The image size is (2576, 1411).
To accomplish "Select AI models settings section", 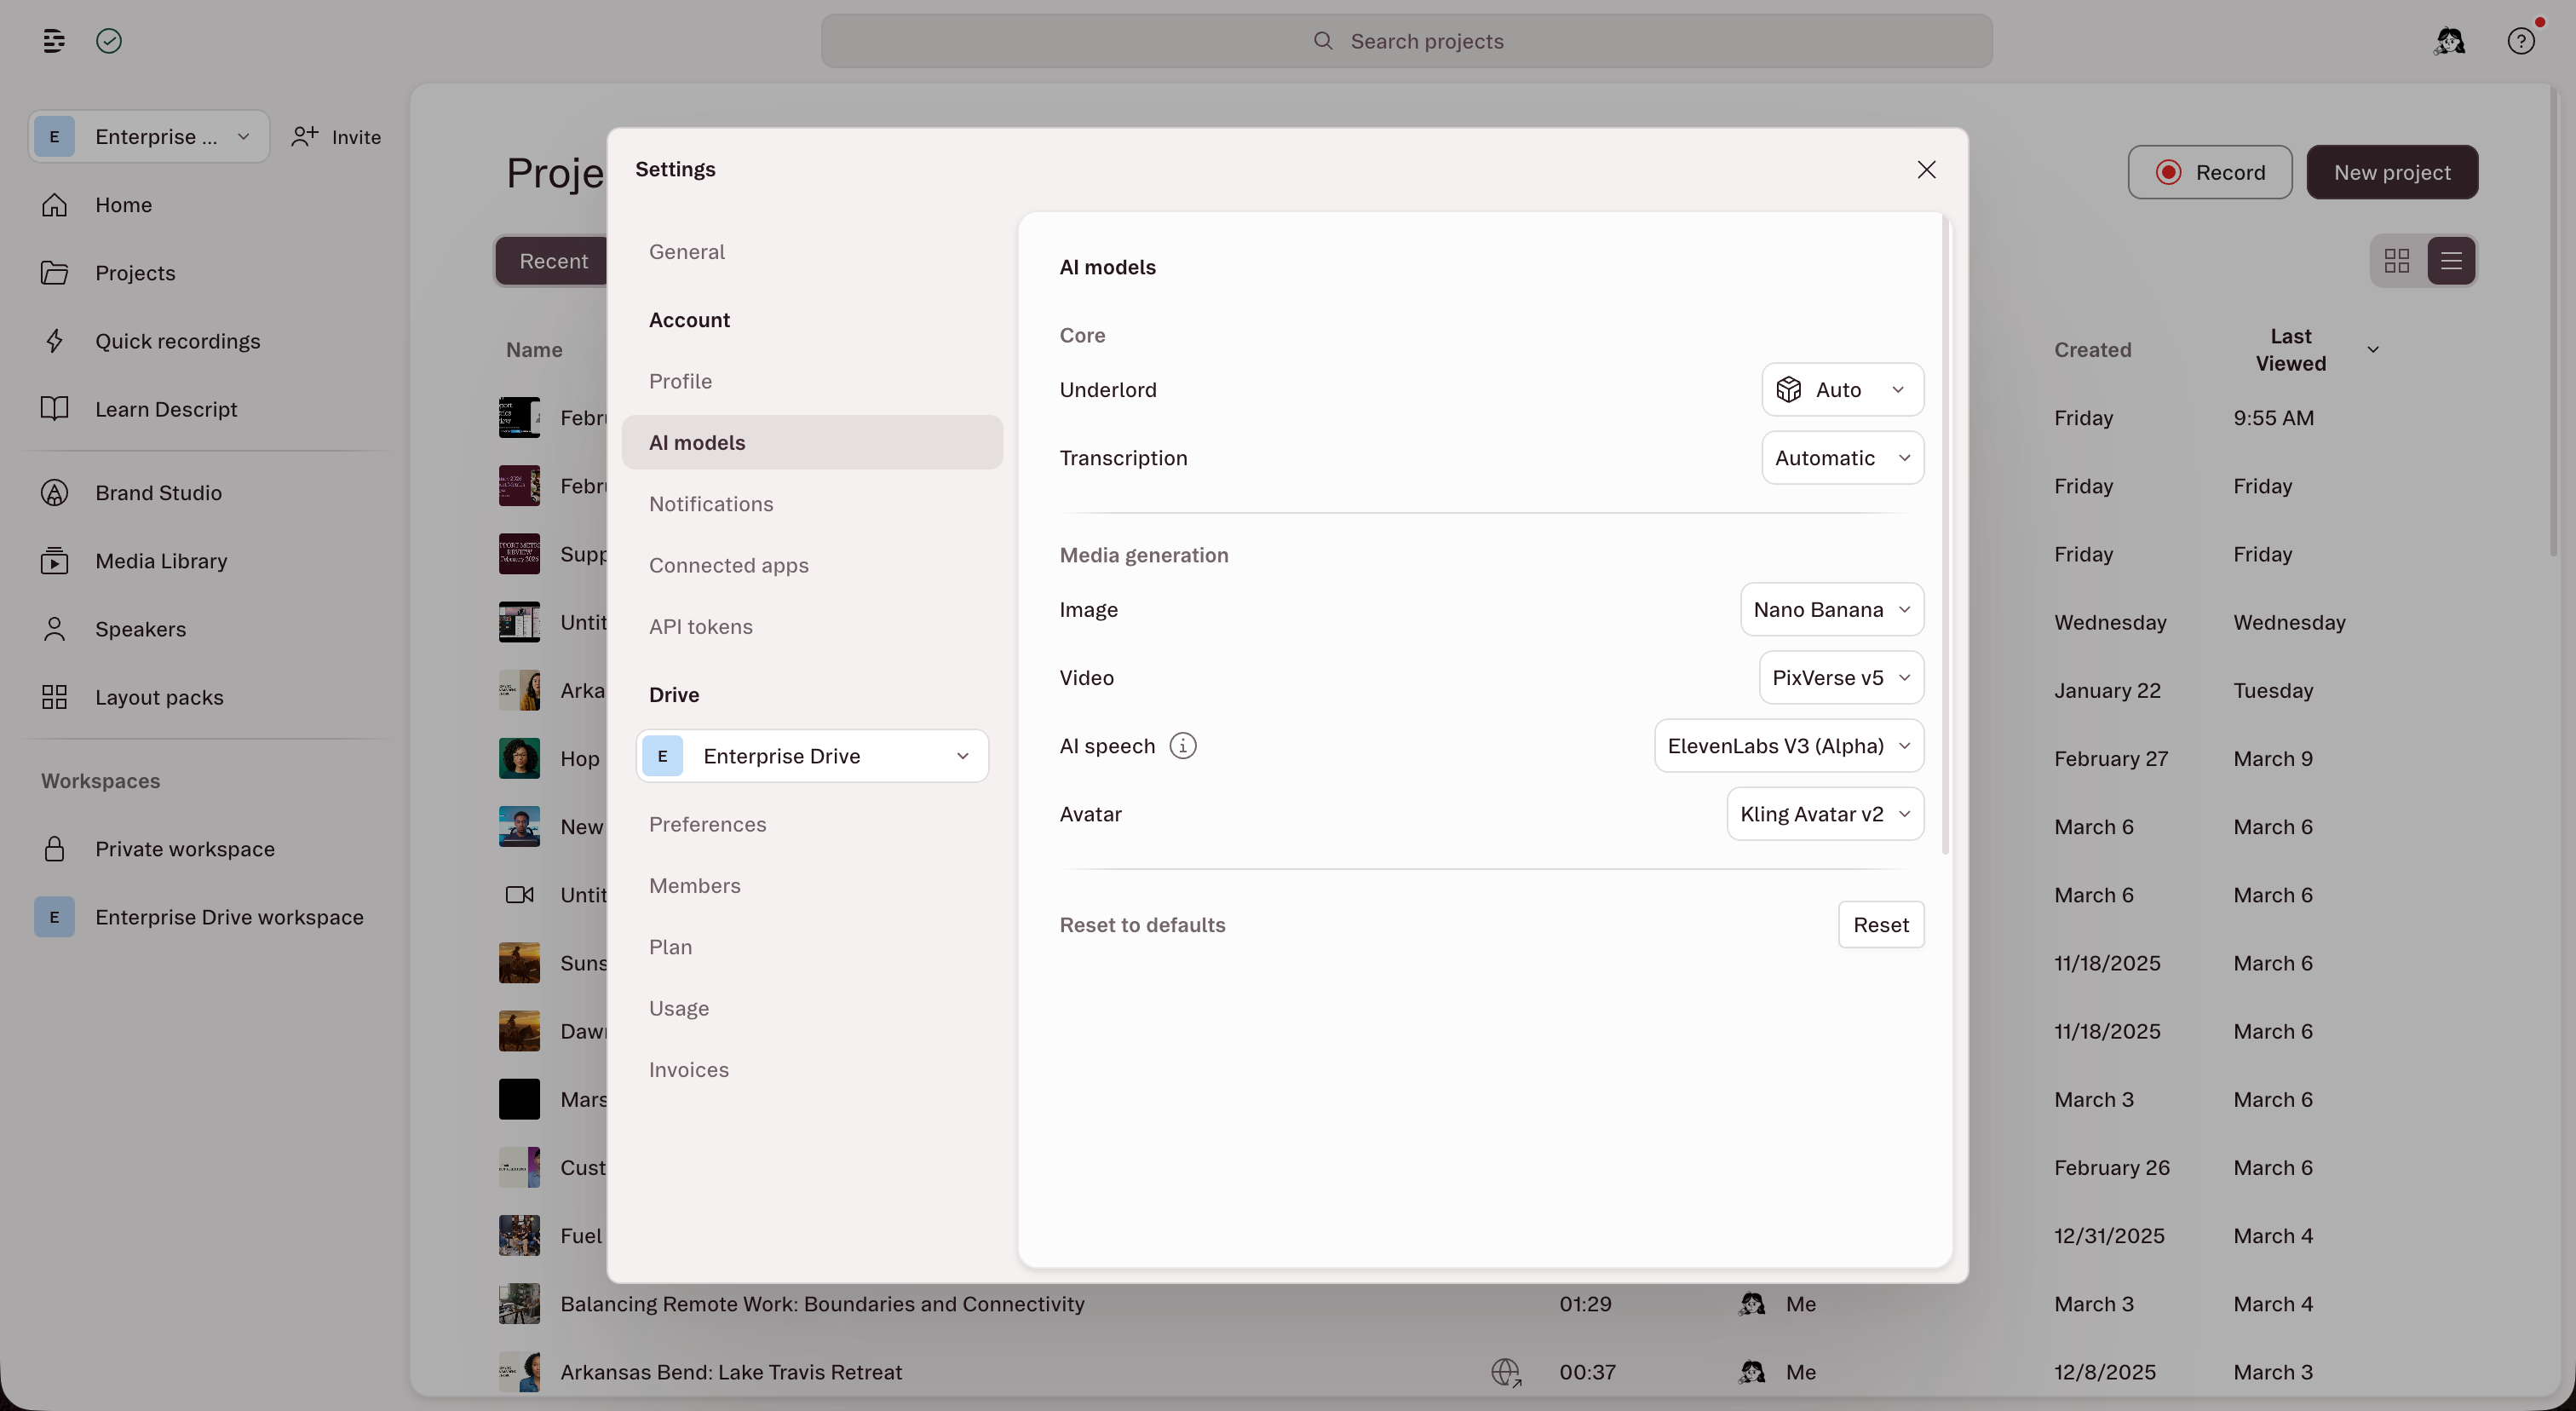I will click(812, 443).
